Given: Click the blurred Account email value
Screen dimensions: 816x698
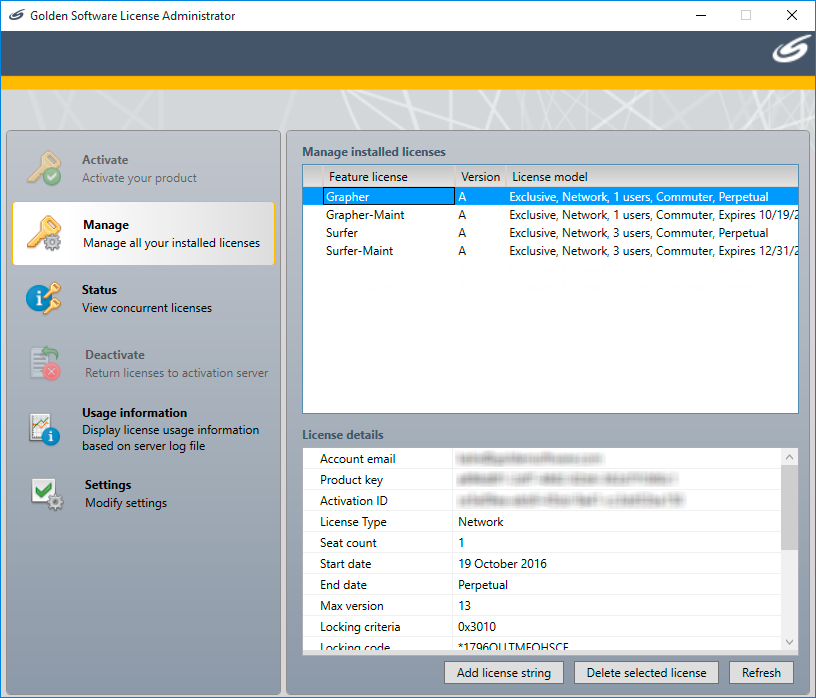Looking at the screenshot, I should 529,459.
